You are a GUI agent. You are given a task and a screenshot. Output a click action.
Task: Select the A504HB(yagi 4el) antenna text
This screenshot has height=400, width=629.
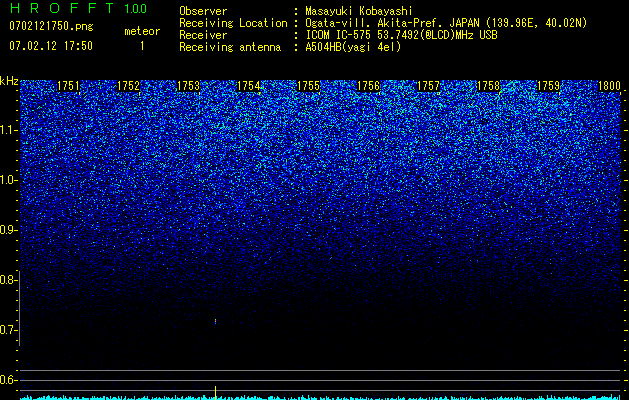353,47
